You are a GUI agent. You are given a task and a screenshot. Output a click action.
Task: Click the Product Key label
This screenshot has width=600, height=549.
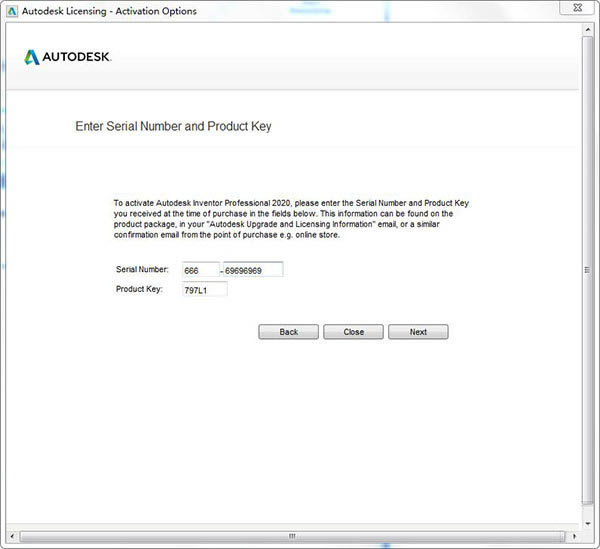point(139,289)
